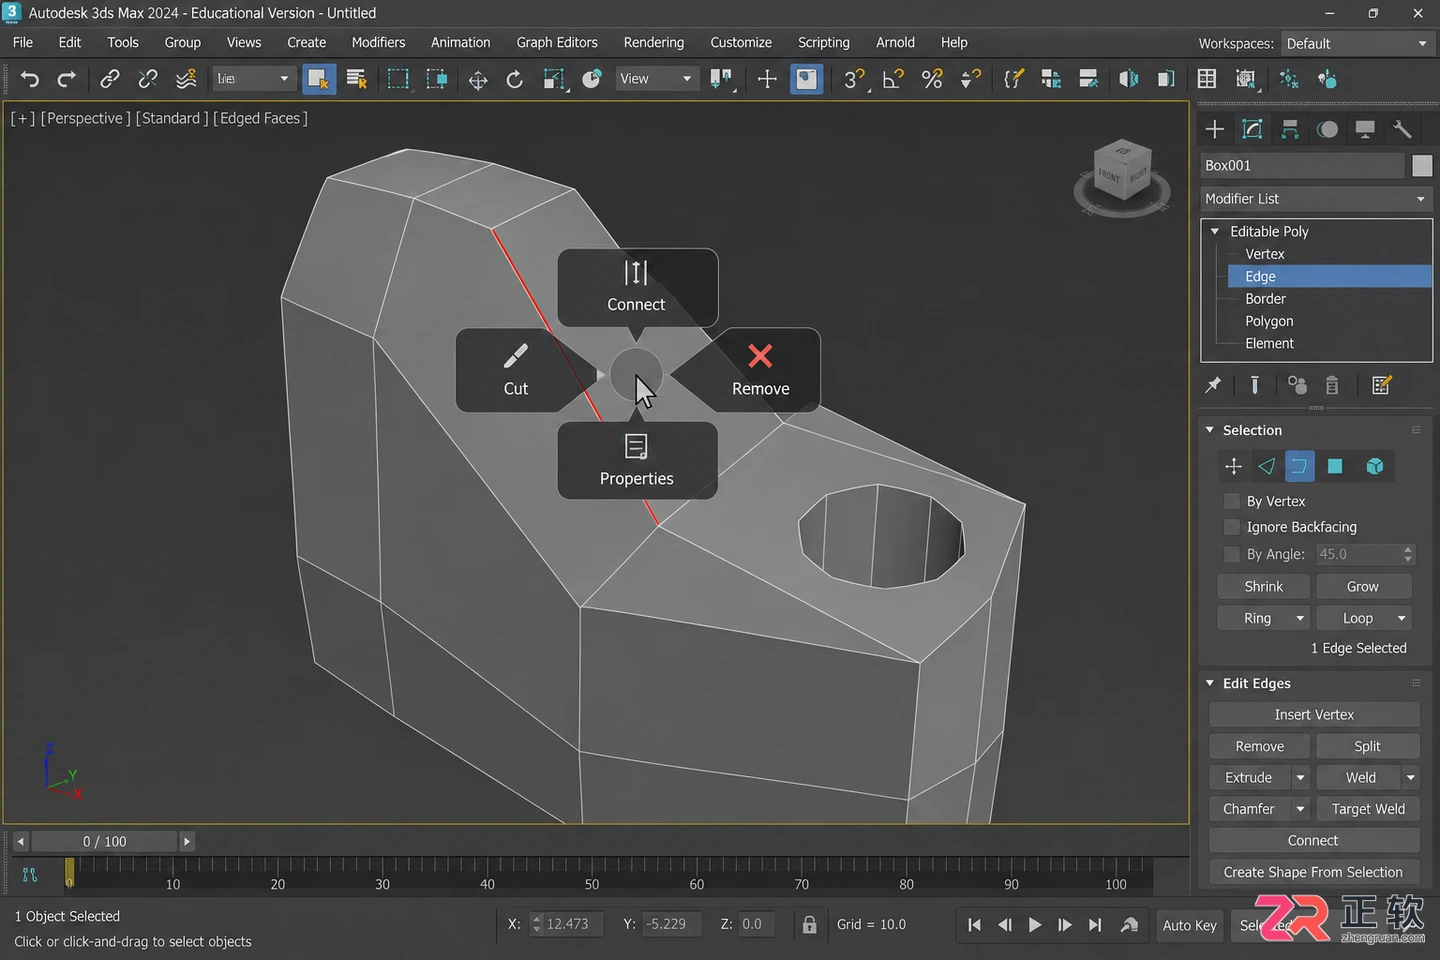This screenshot has width=1440, height=960.
Task: Choose Cut in the radial menu
Action: (x=516, y=370)
